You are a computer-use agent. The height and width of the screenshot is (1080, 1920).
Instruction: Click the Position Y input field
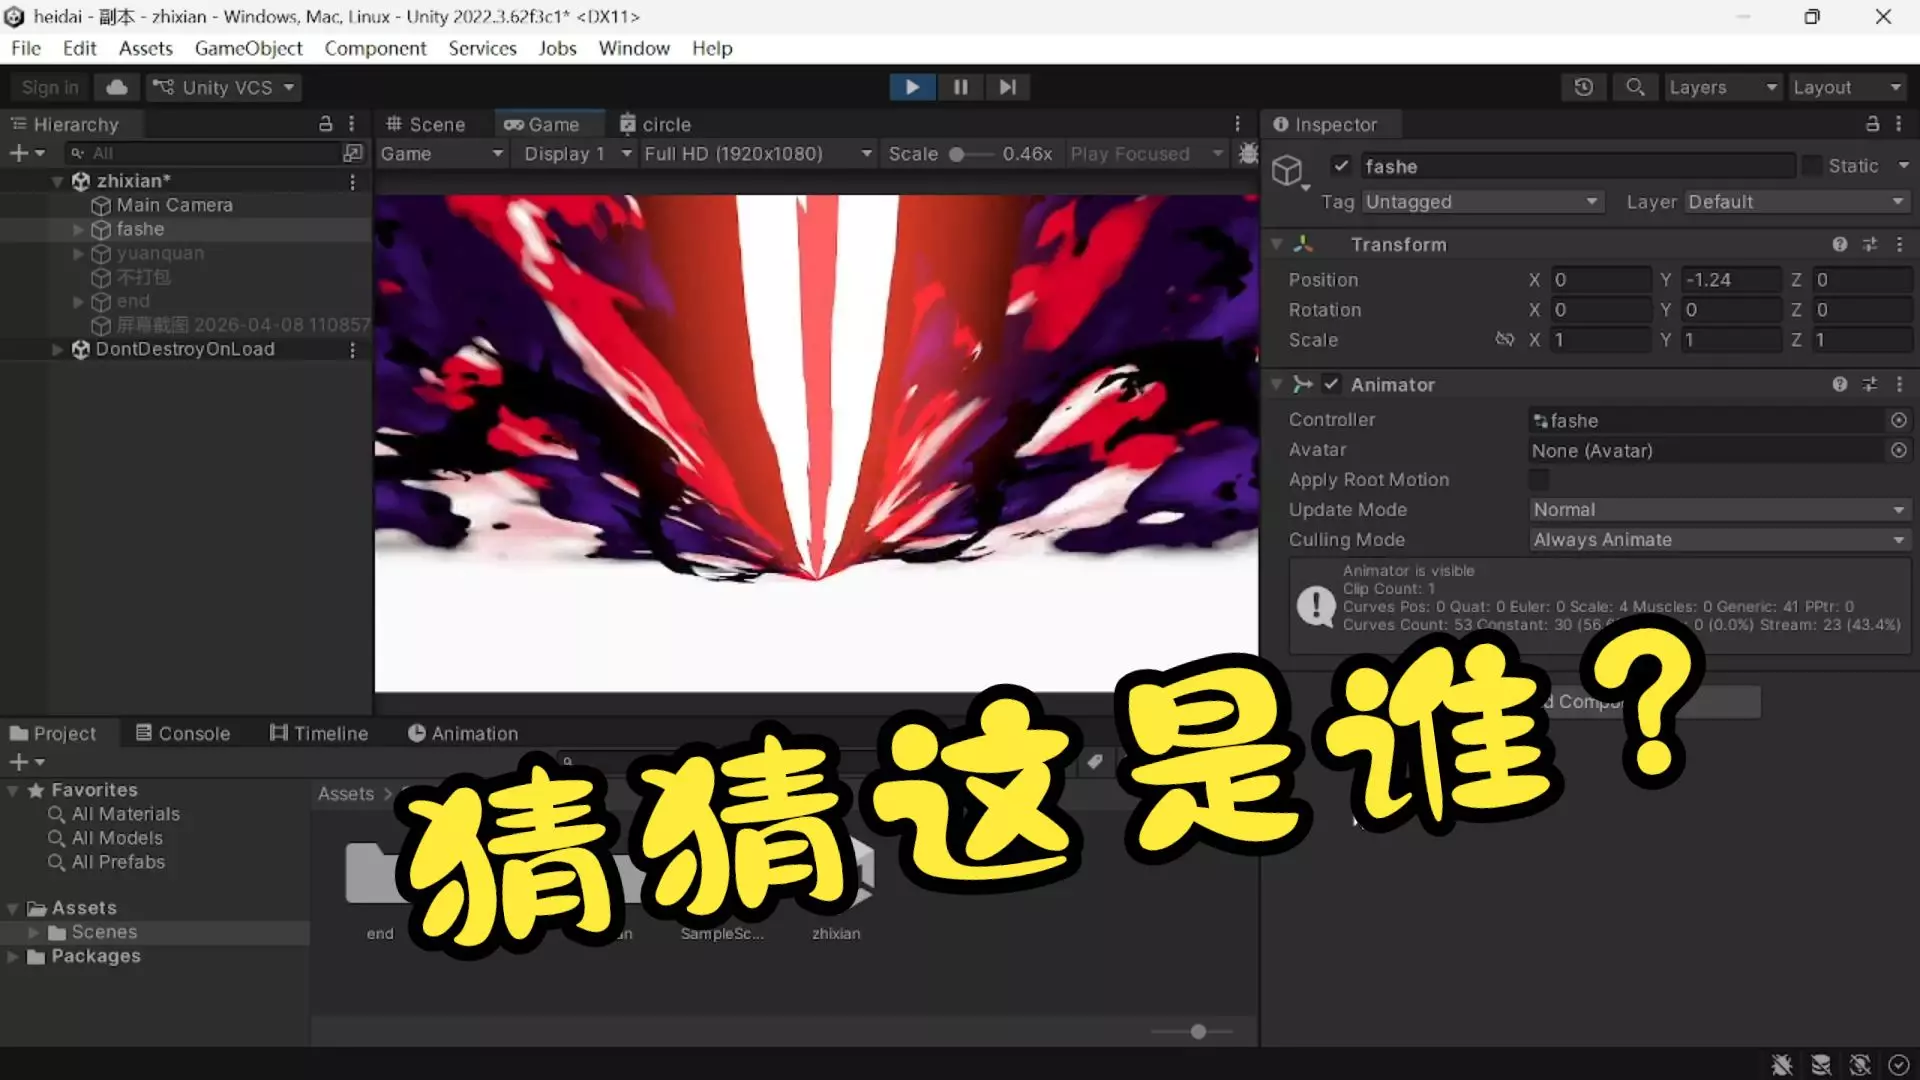(x=1730, y=280)
